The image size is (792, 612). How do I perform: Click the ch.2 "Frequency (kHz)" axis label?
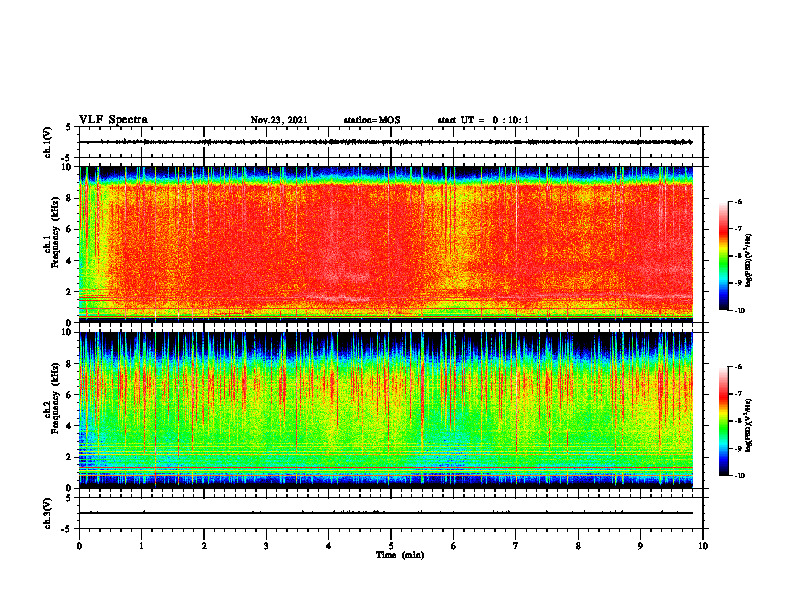click(55, 397)
